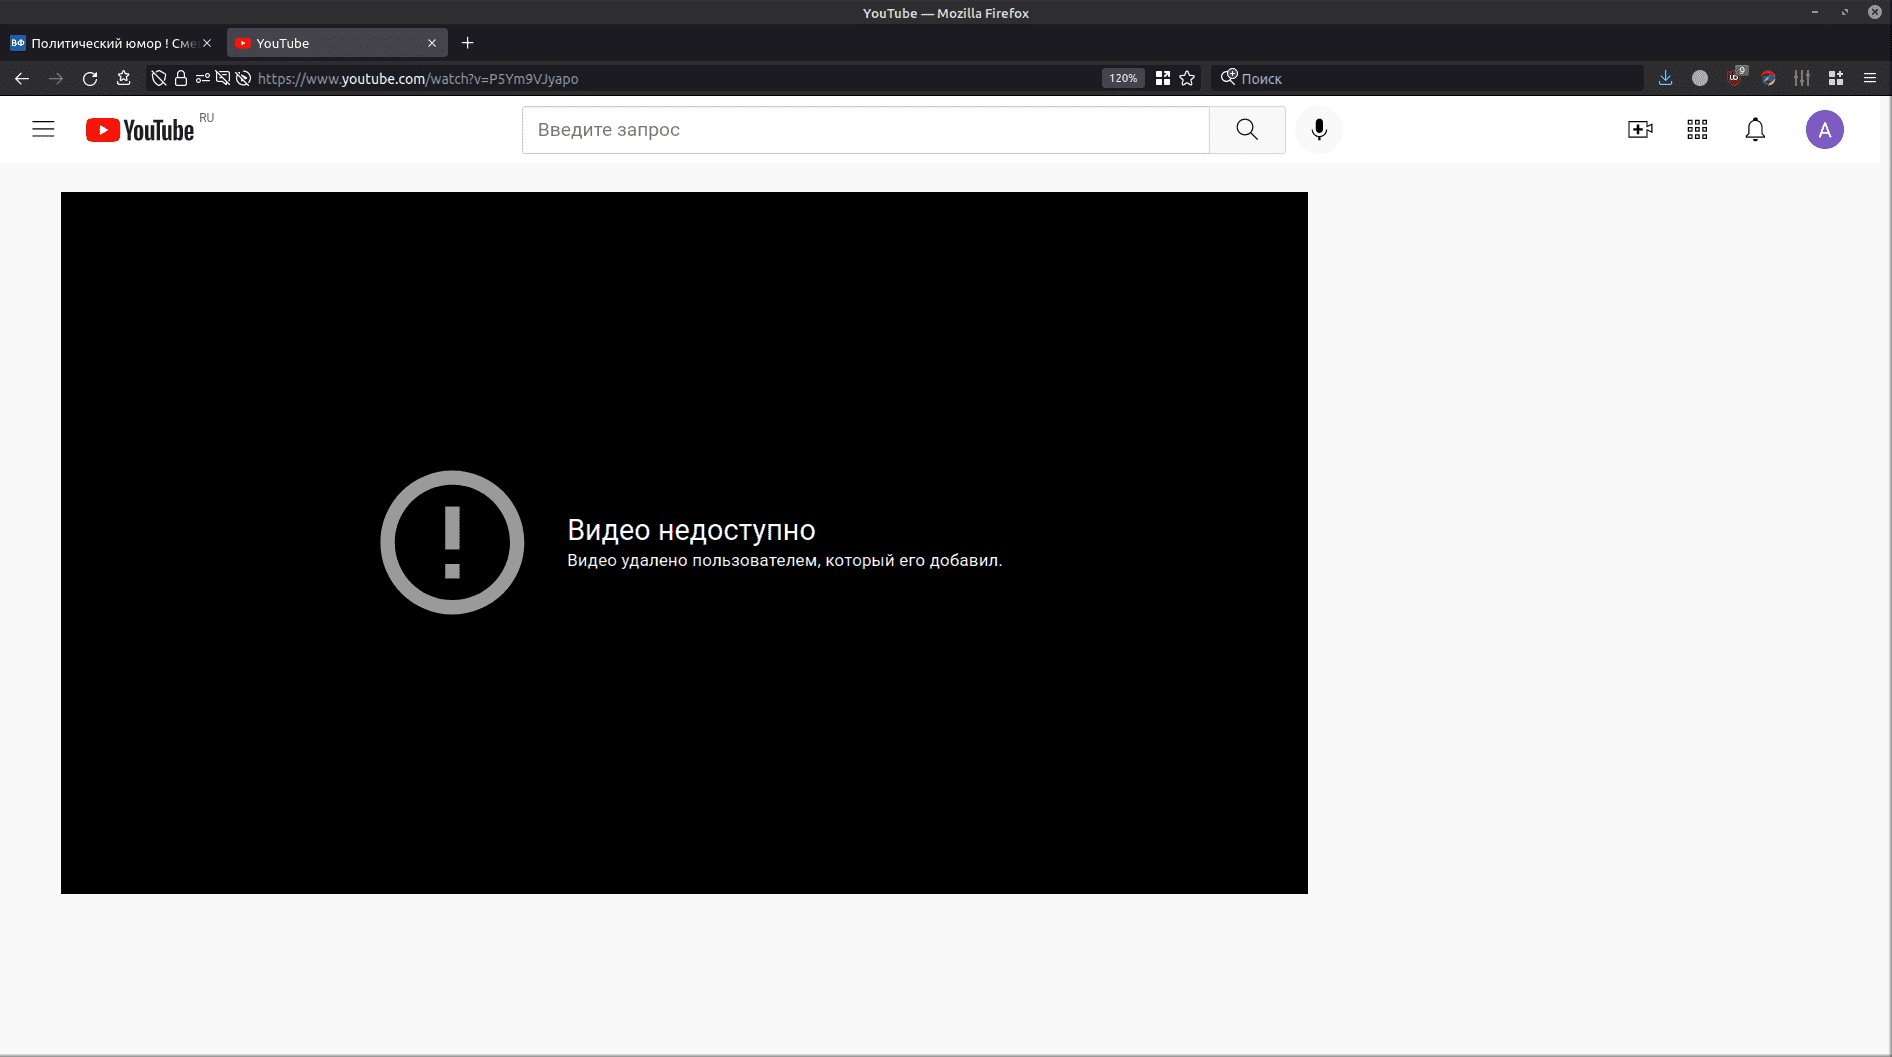1892x1057 pixels.
Task: Click the Введите запрос search field
Action: coord(865,130)
